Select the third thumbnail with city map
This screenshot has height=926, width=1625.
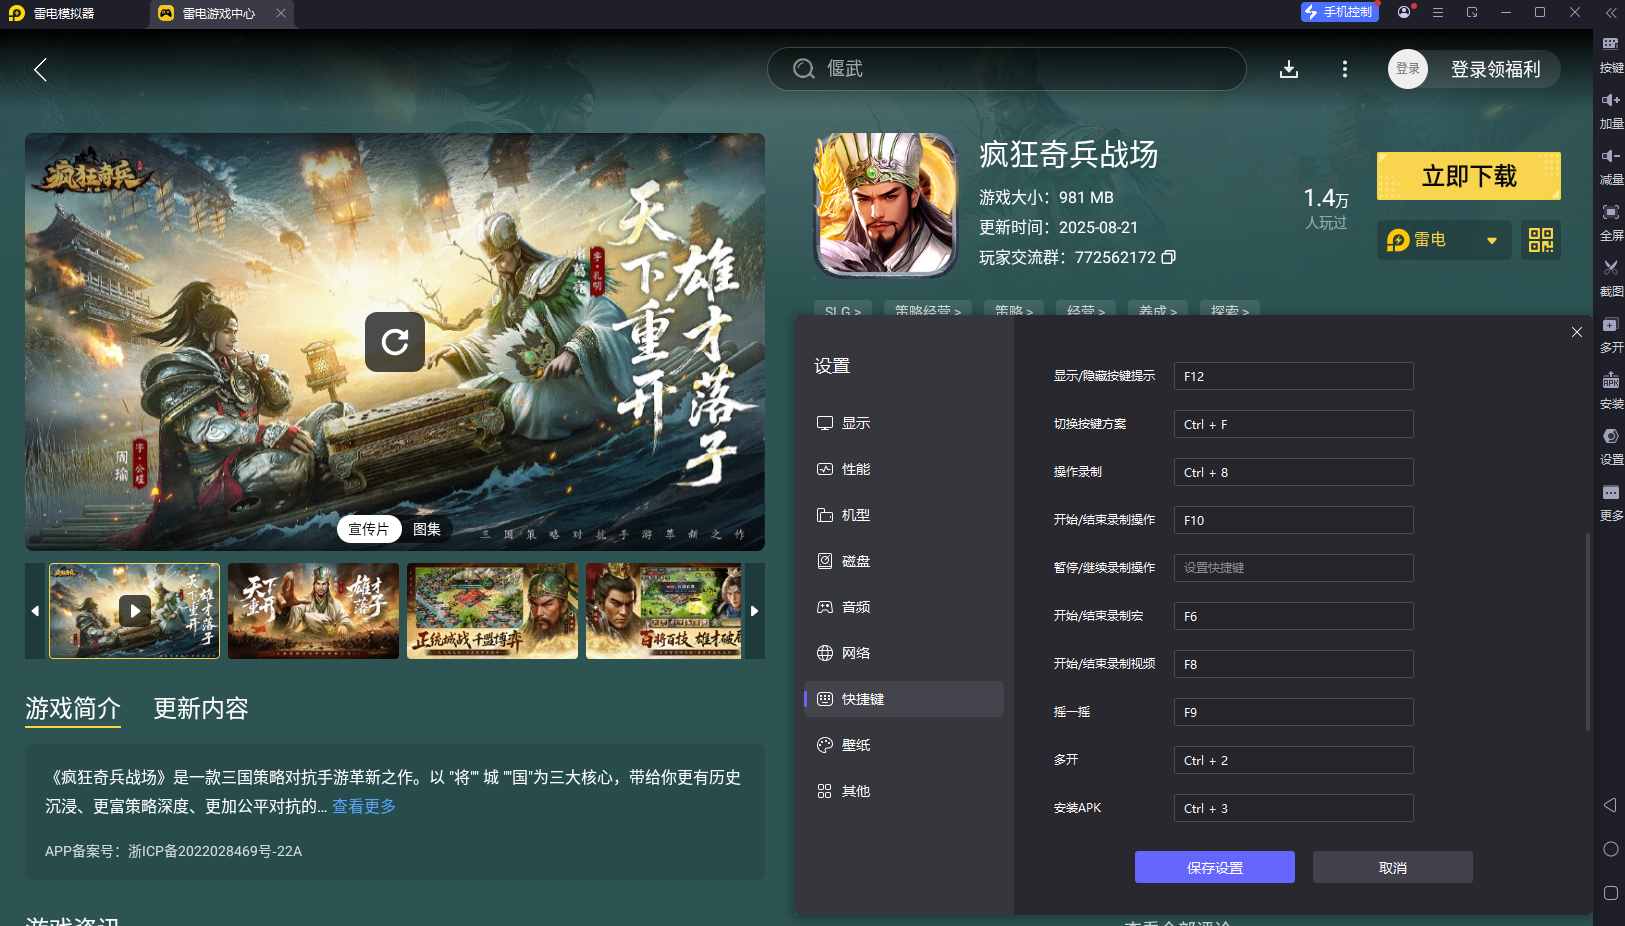pyautogui.click(x=492, y=611)
